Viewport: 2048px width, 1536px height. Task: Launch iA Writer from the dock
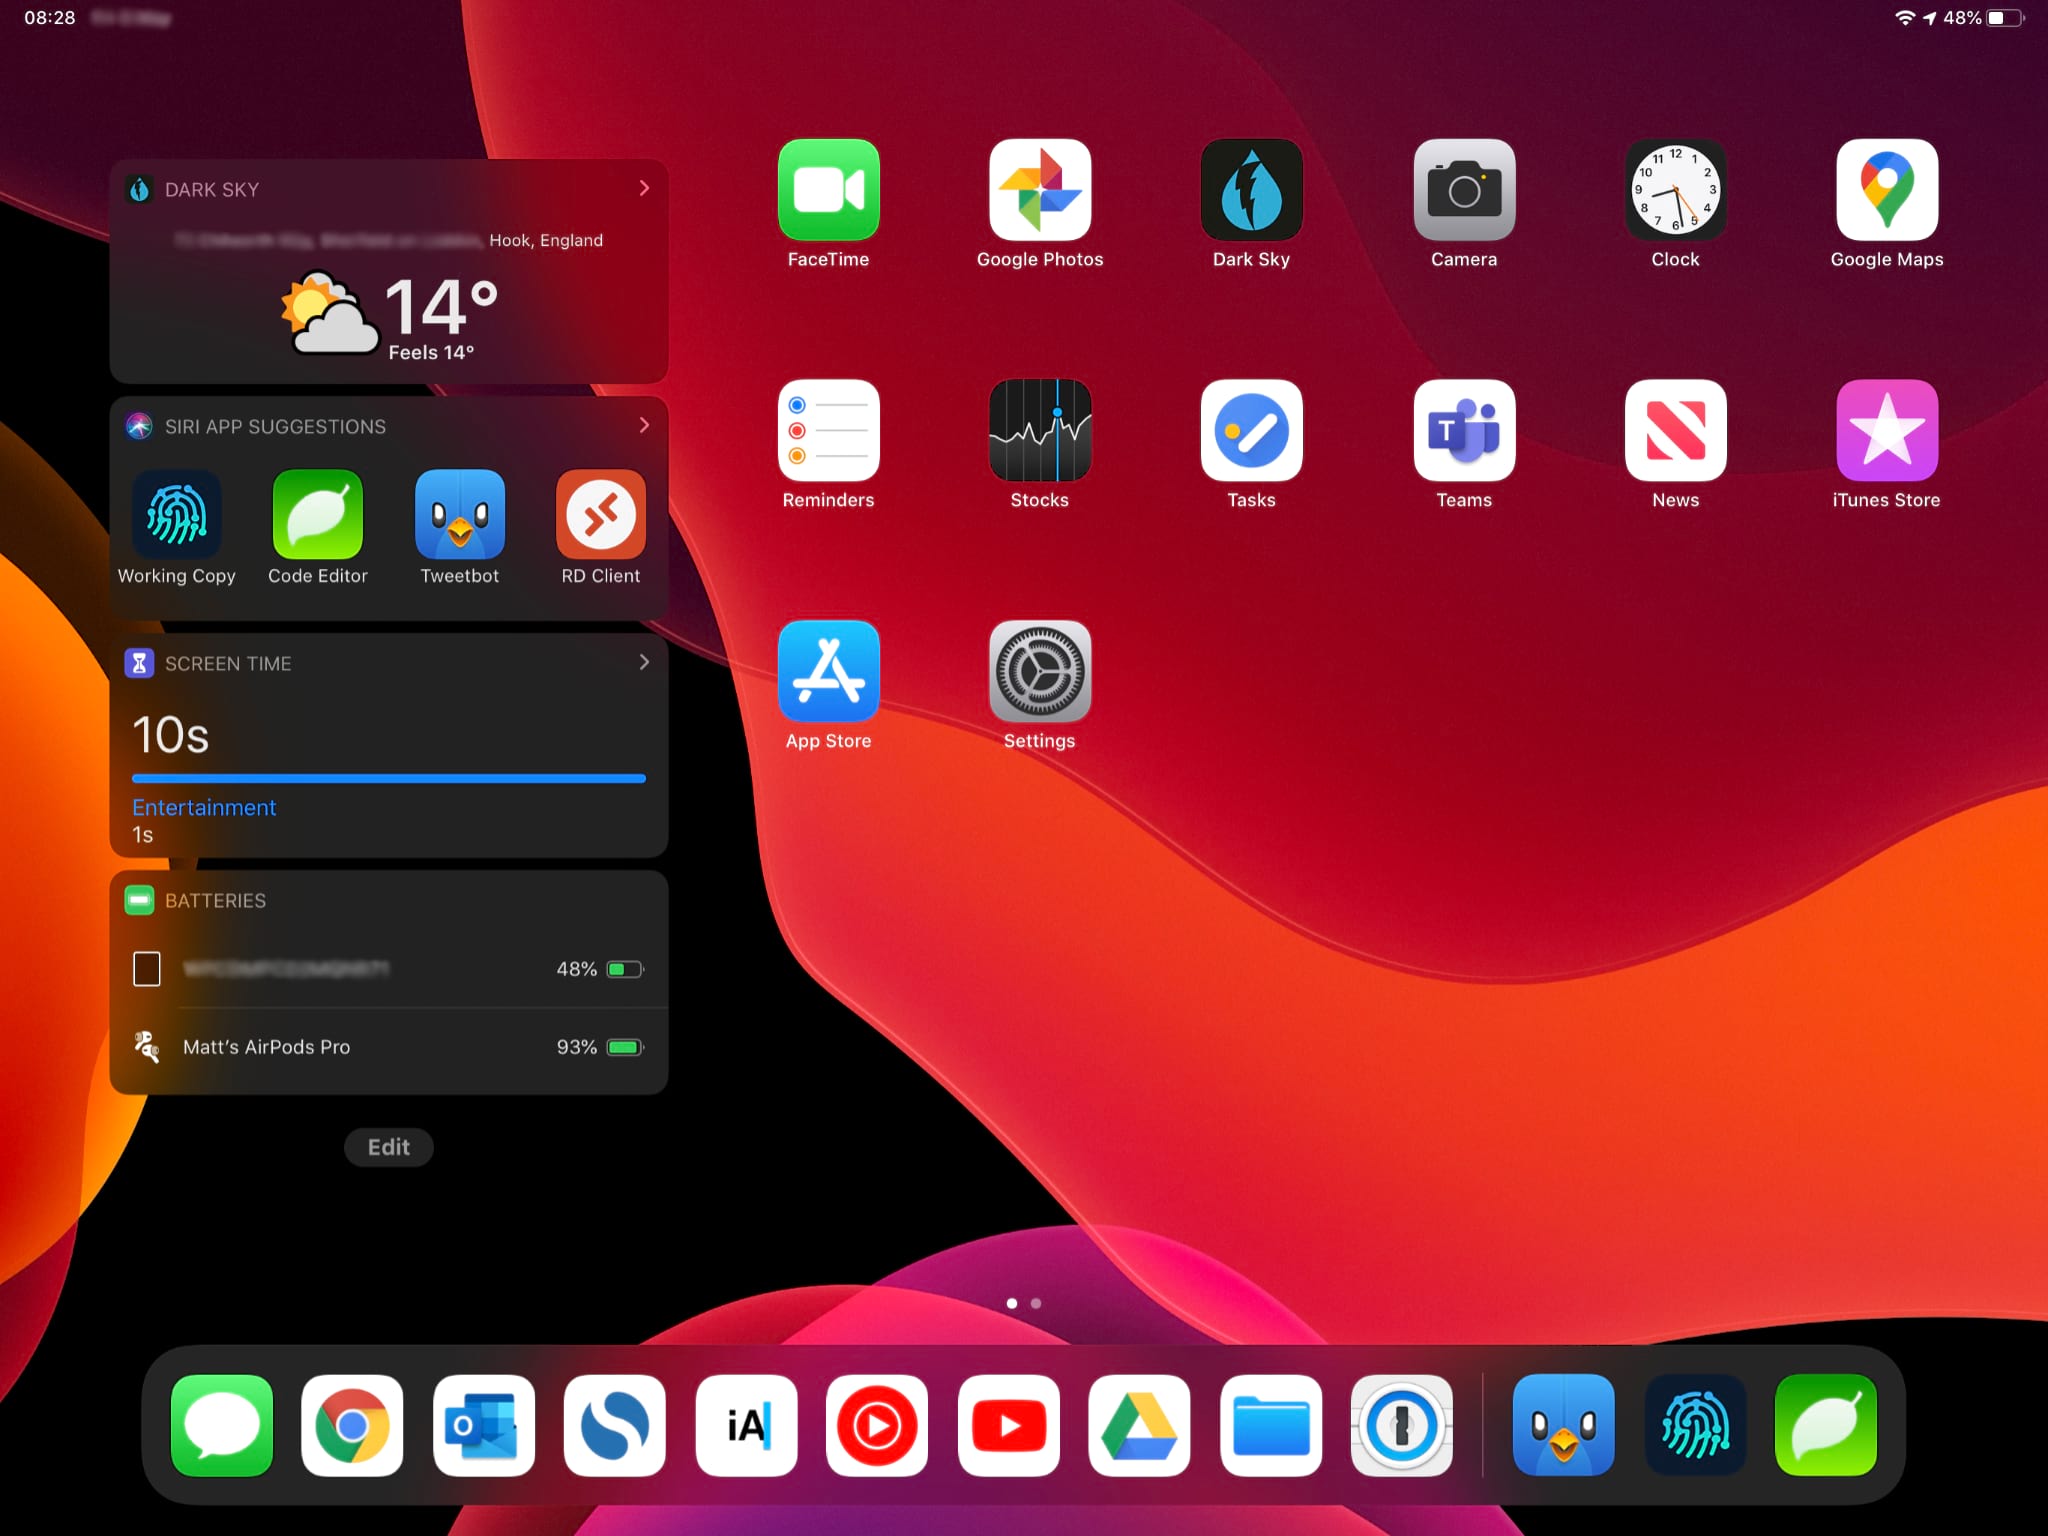(747, 1426)
